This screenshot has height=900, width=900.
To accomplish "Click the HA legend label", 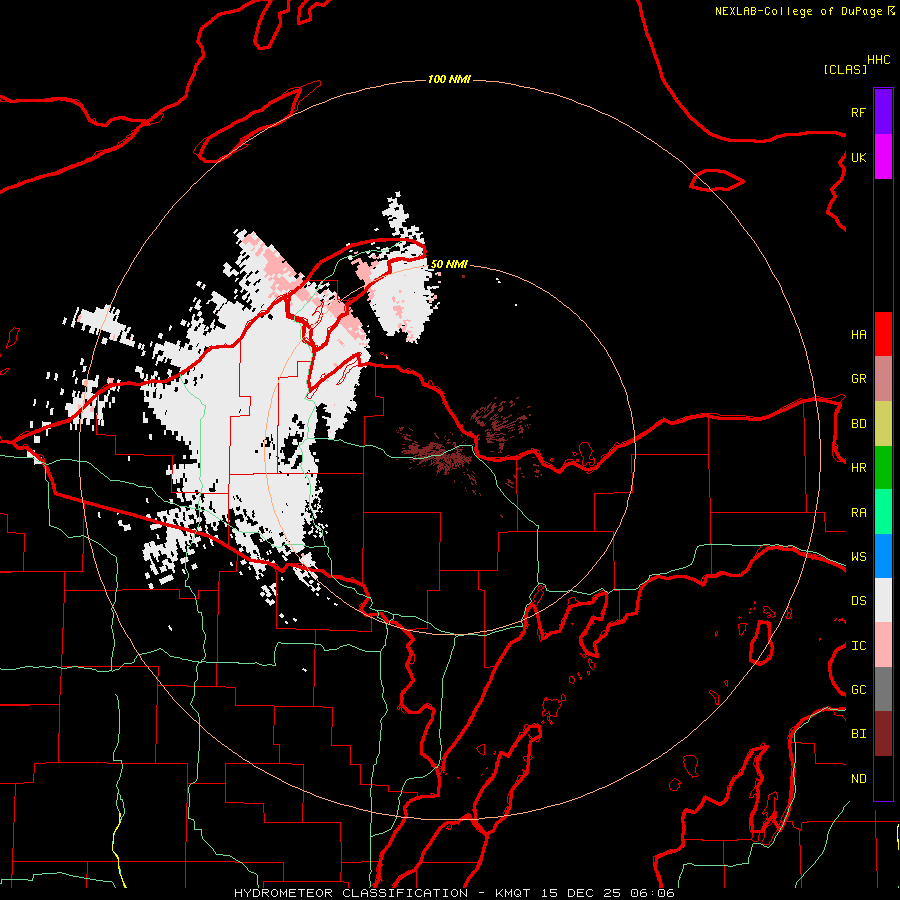I will (x=858, y=334).
